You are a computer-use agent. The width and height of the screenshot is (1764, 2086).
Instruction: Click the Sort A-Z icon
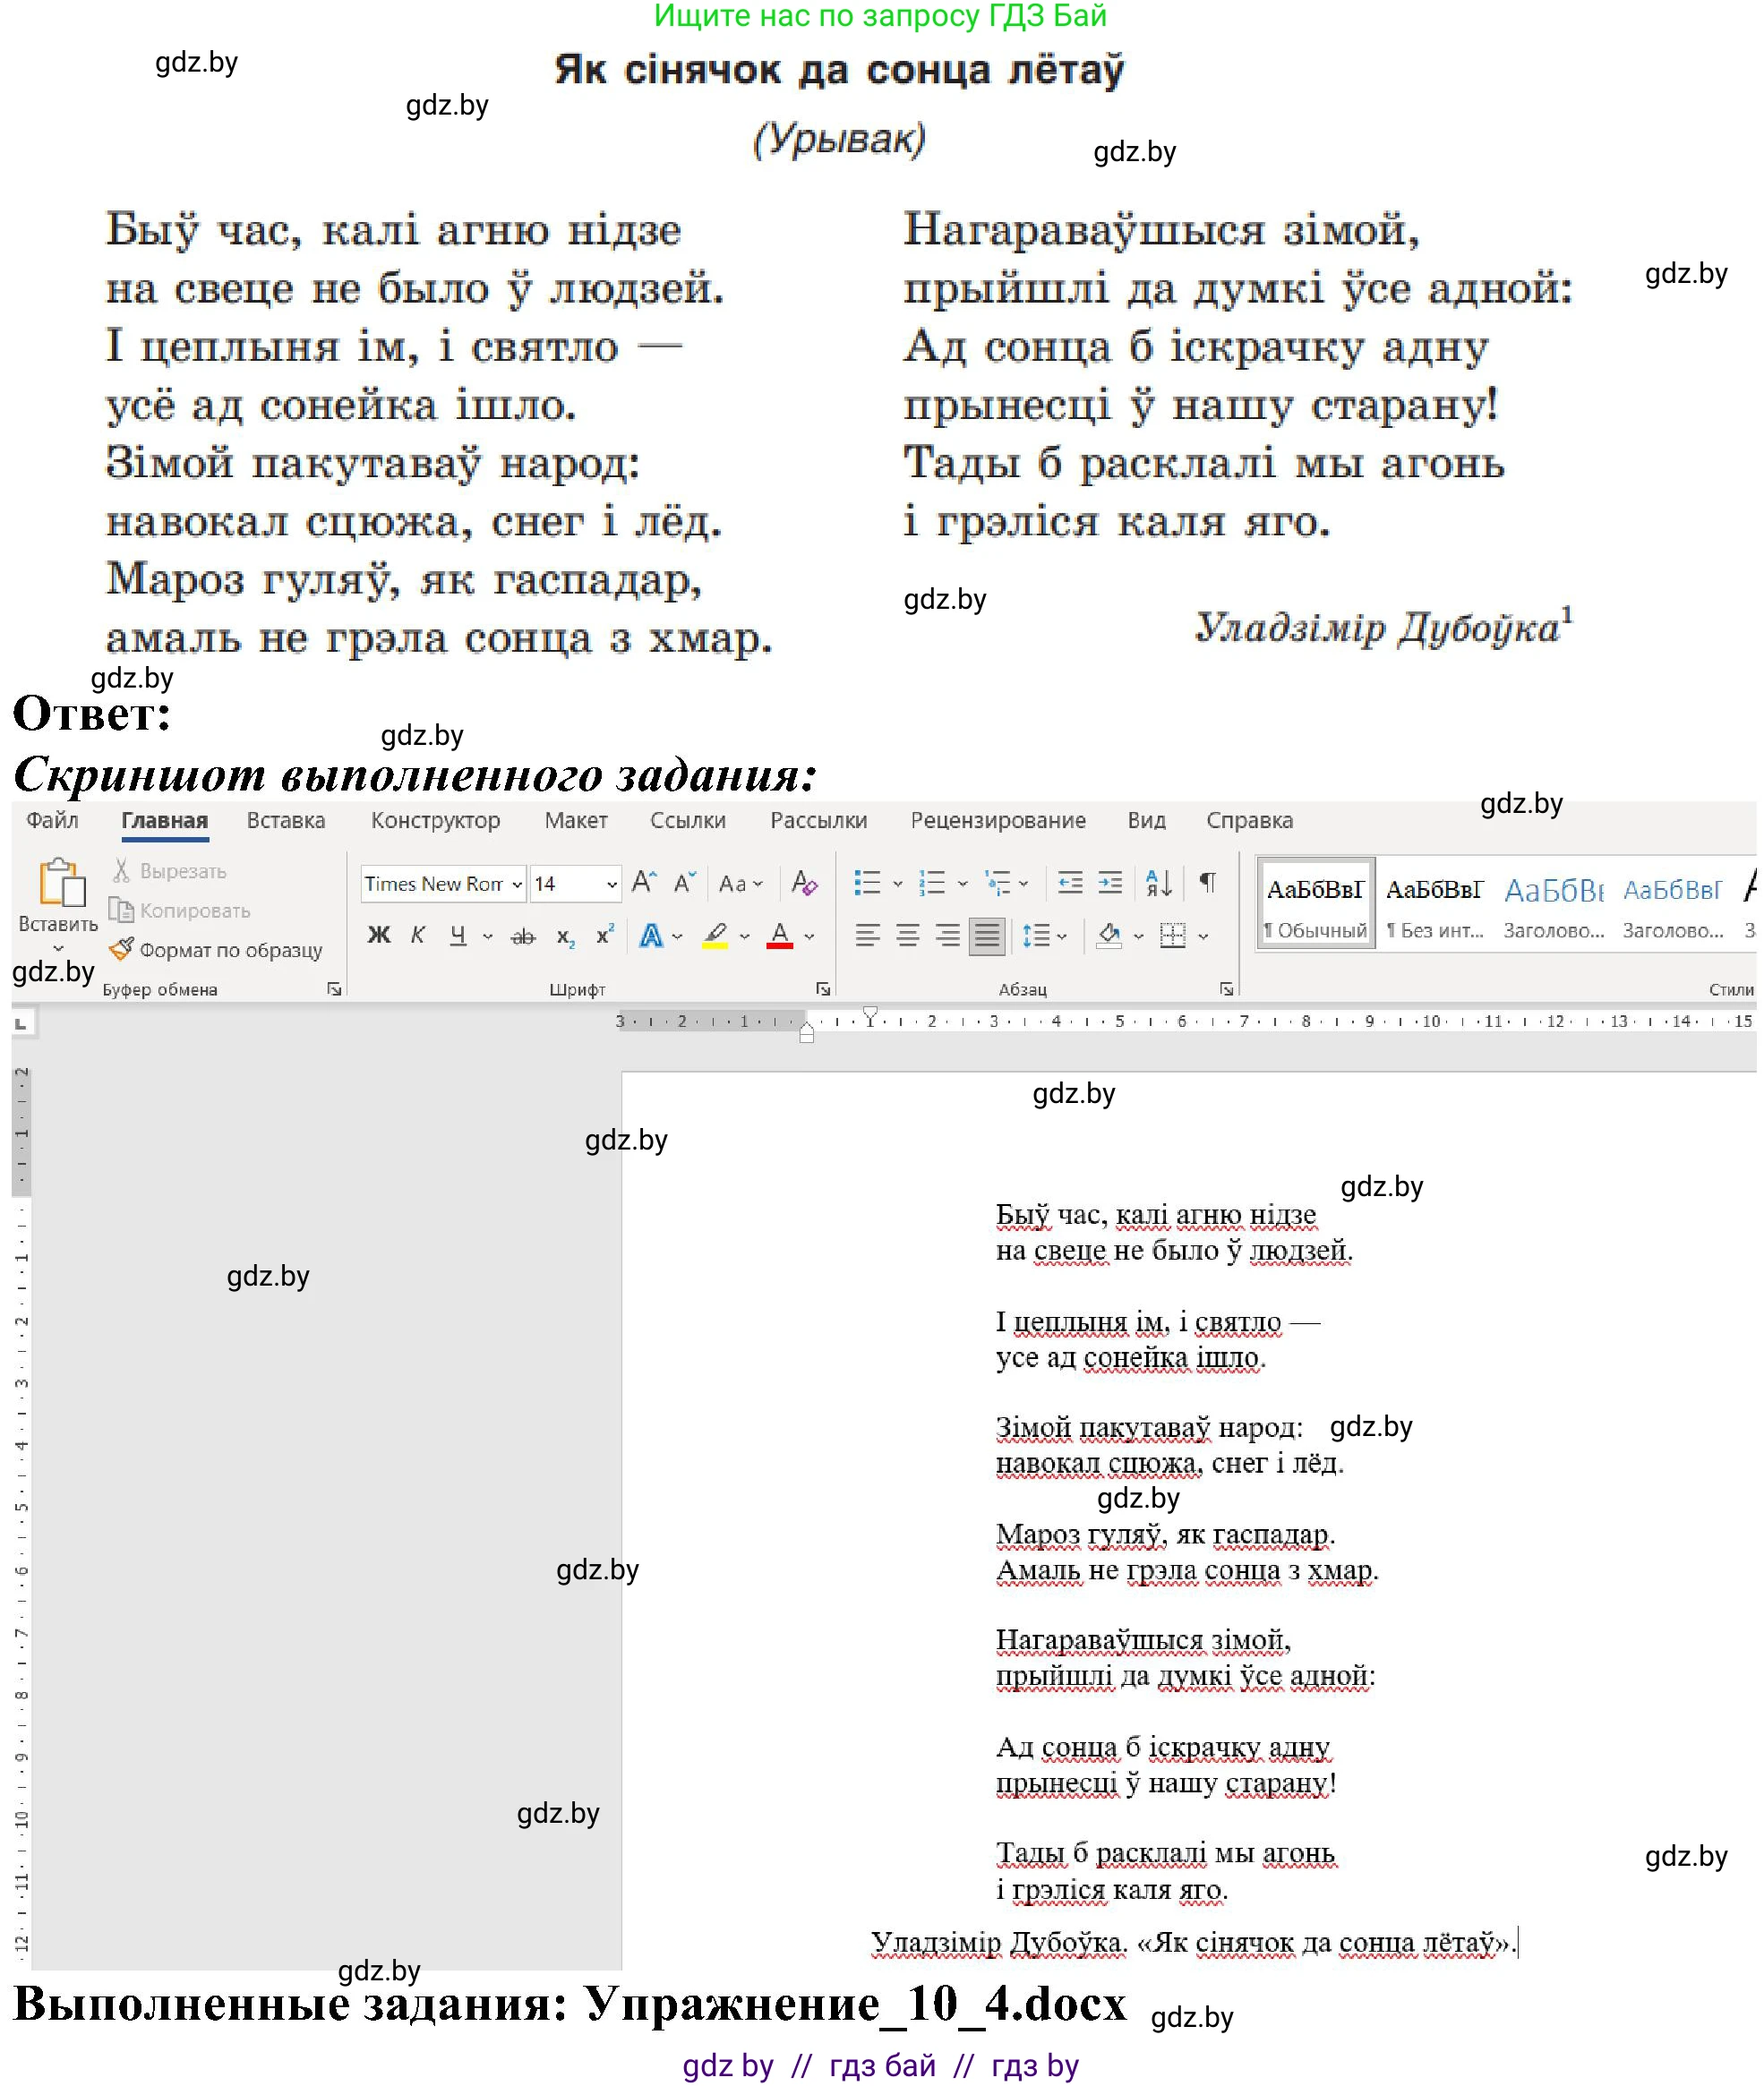1158,884
